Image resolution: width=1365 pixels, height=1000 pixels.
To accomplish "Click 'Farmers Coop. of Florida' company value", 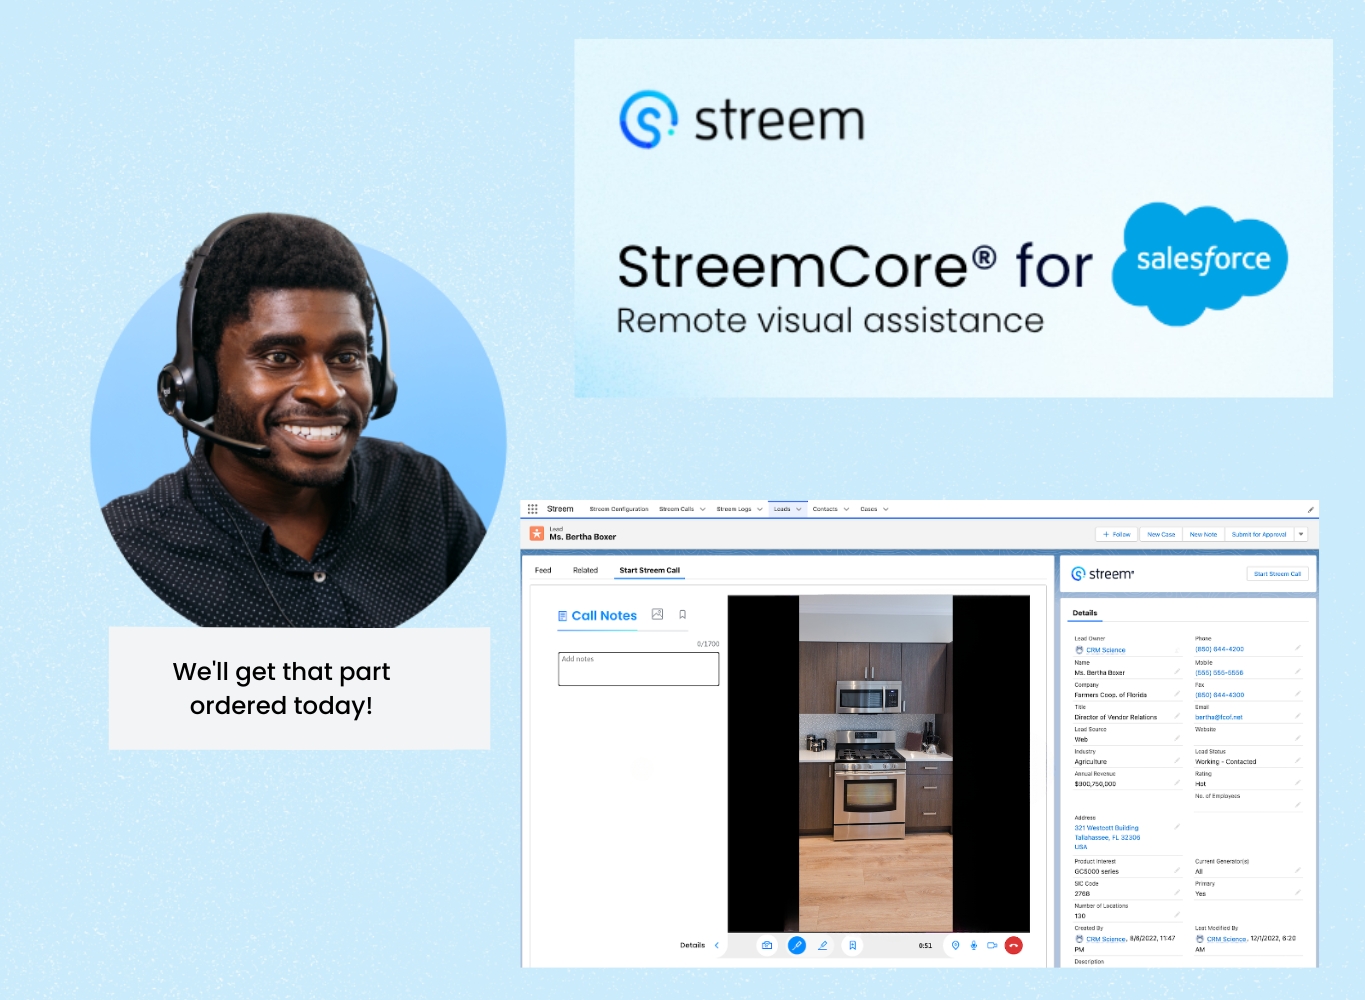I will pos(1110,695).
